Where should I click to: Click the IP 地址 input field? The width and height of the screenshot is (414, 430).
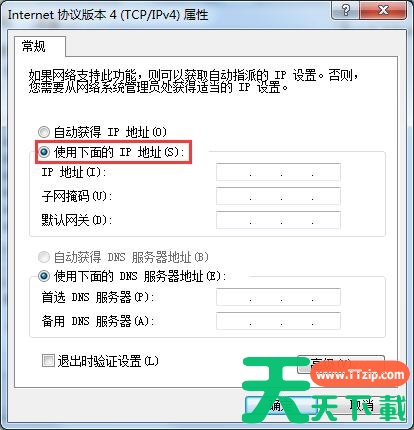278,172
